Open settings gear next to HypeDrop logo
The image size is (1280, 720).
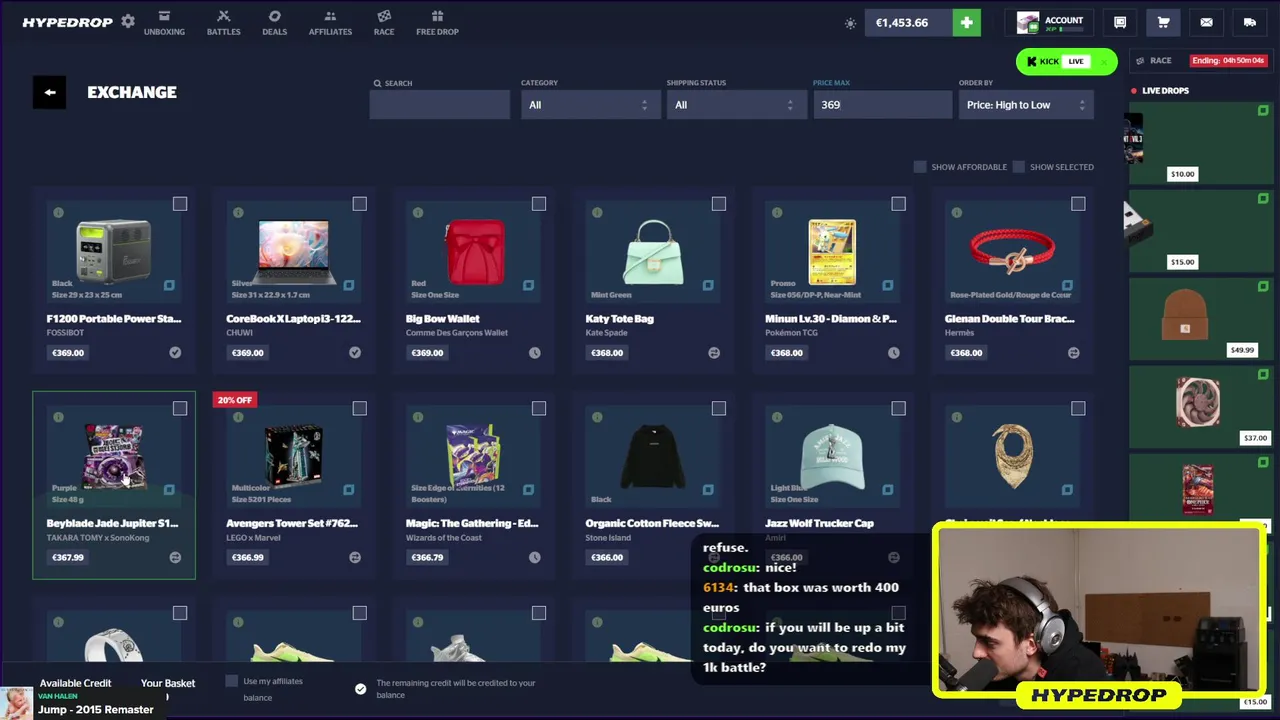[128, 21]
